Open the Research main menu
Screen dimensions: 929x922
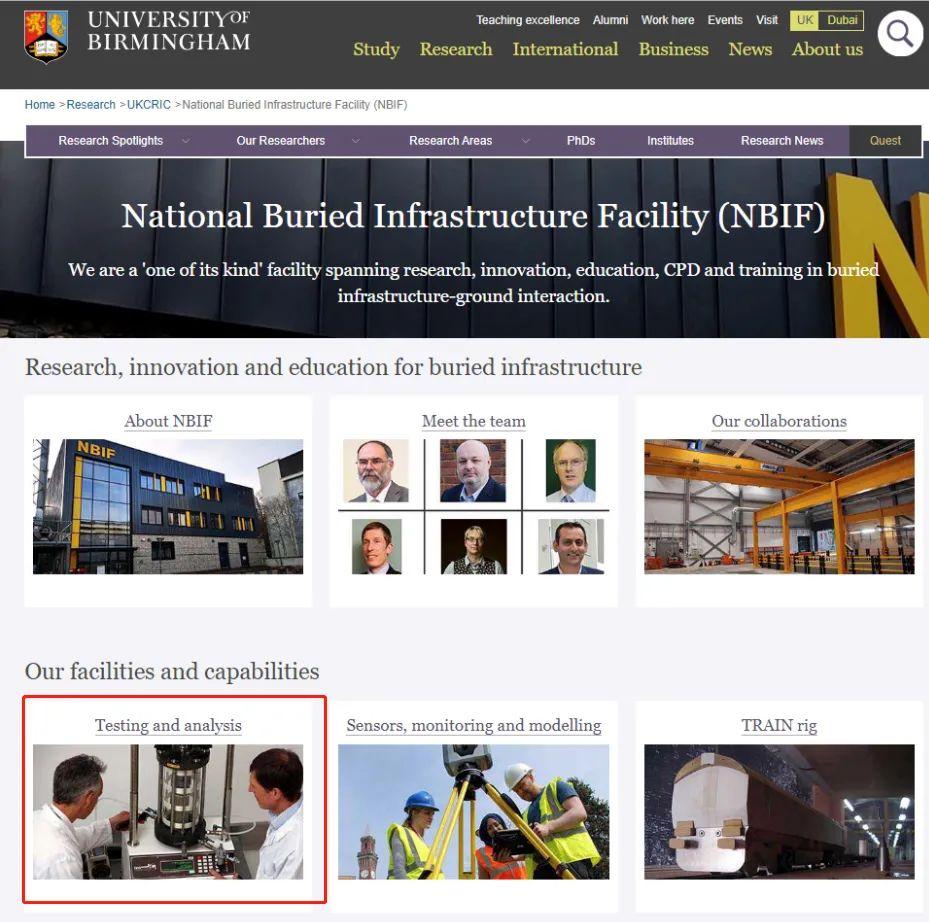[x=456, y=49]
